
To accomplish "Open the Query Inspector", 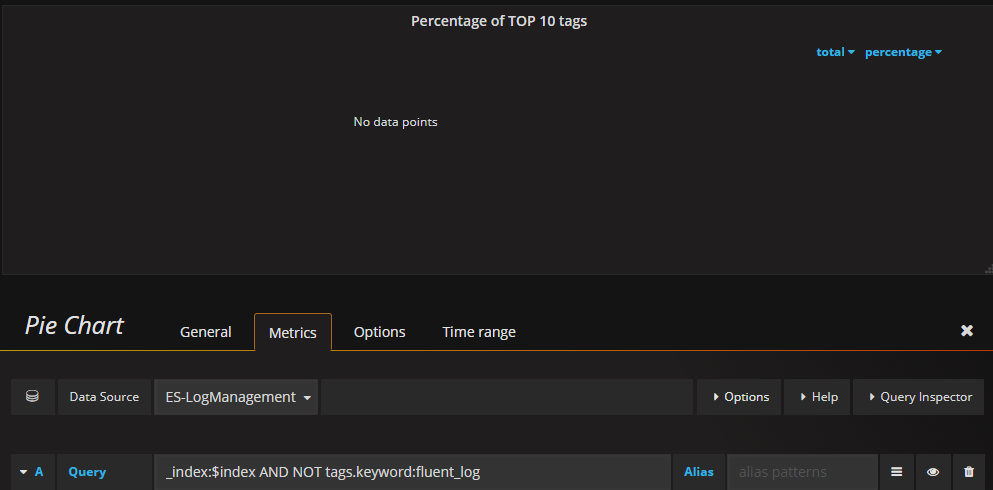I will tap(918, 397).
